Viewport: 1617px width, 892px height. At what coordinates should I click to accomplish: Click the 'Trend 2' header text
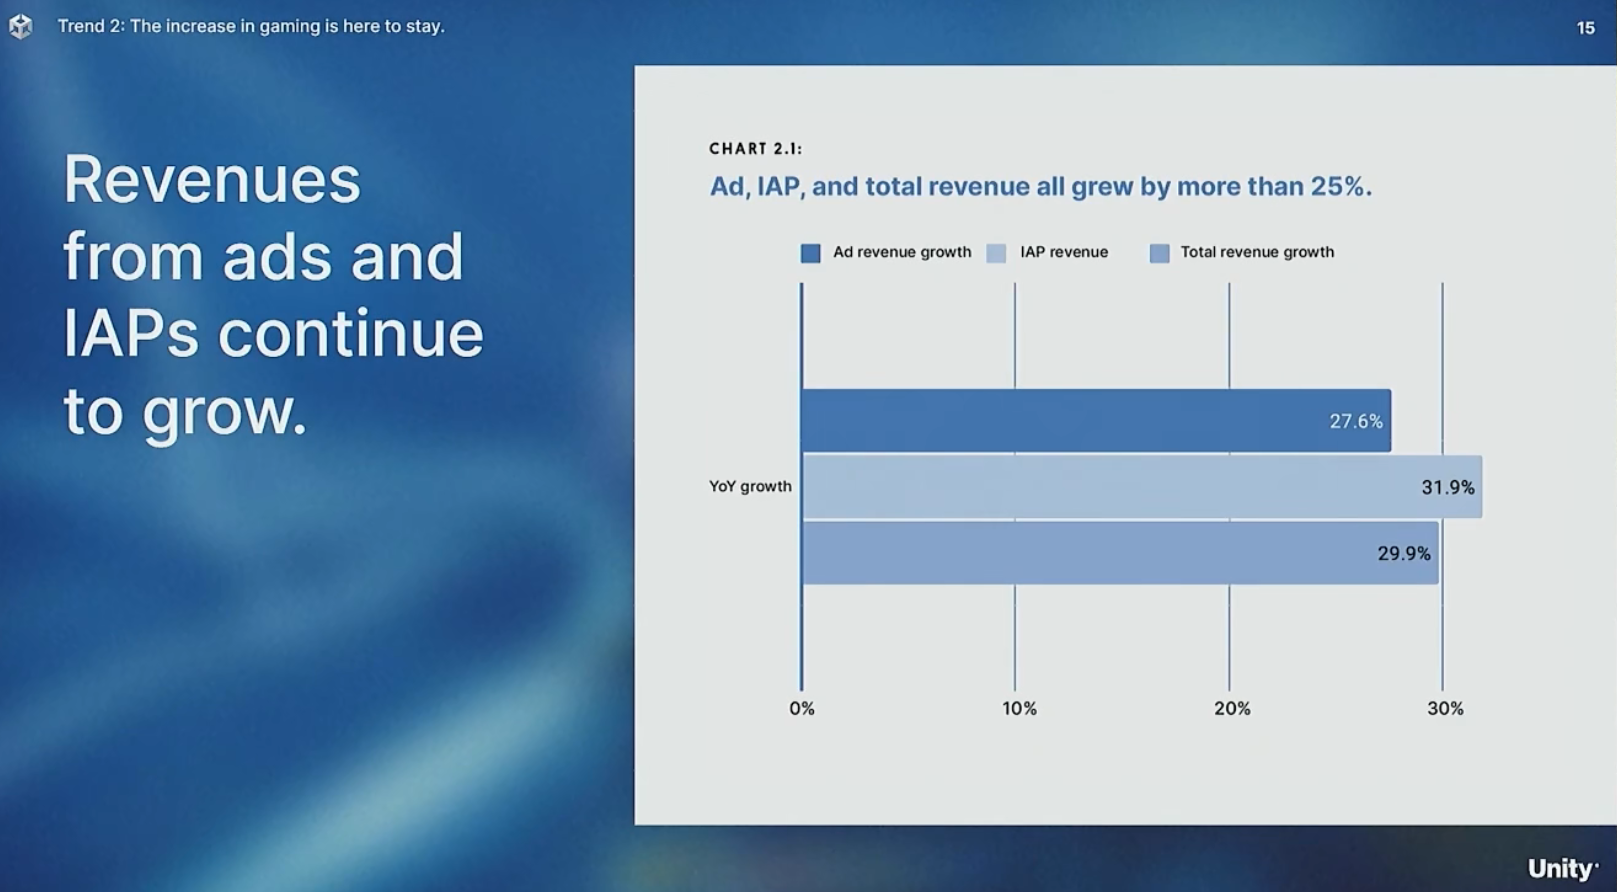251,26
